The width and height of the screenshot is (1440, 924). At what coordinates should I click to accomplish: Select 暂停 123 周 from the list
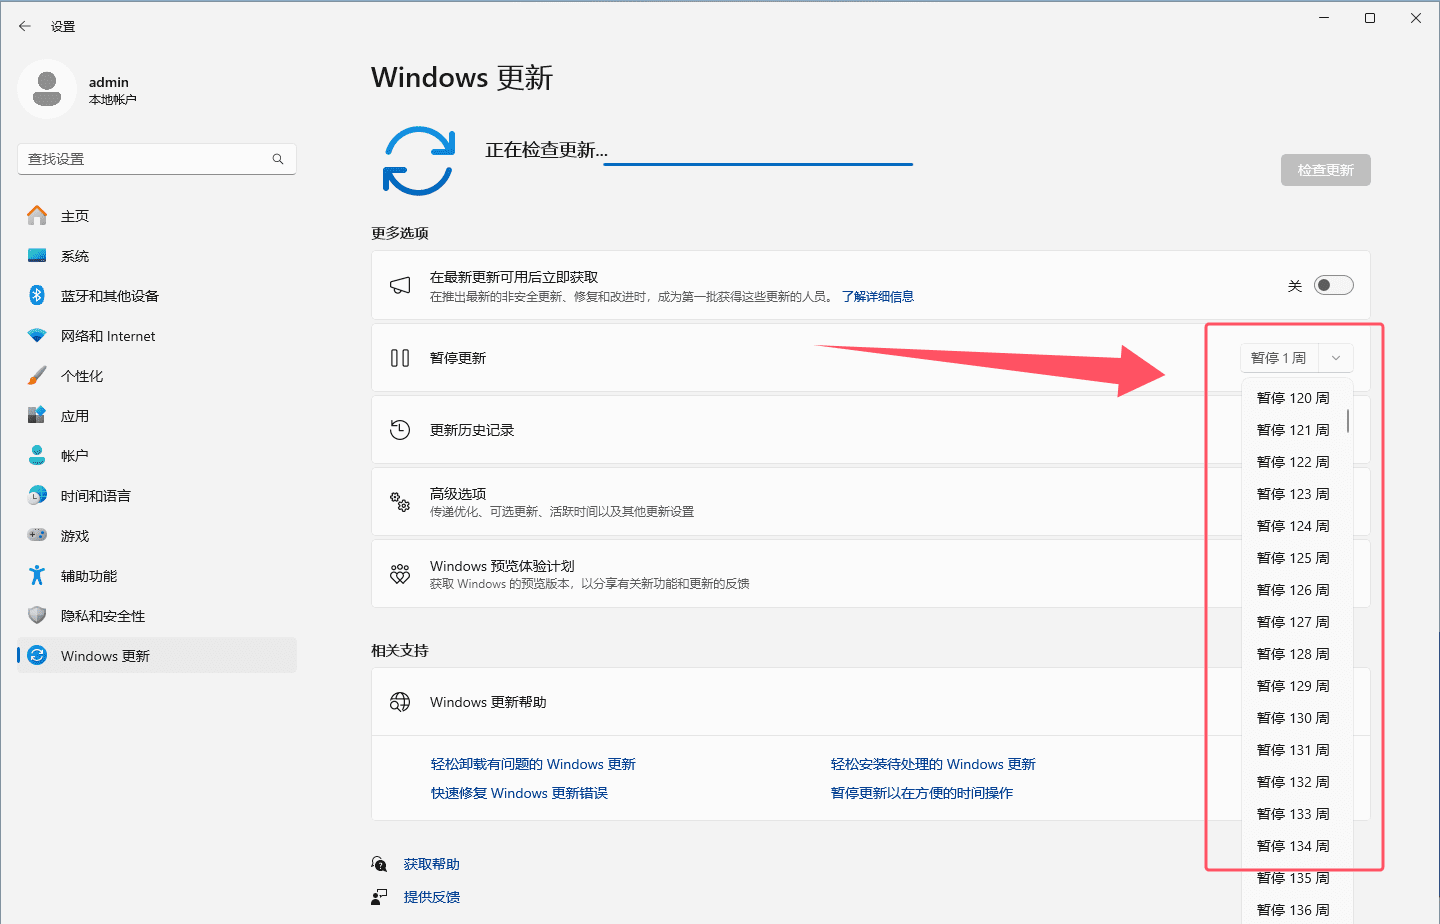pyautogui.click(x=1293, y=494)
